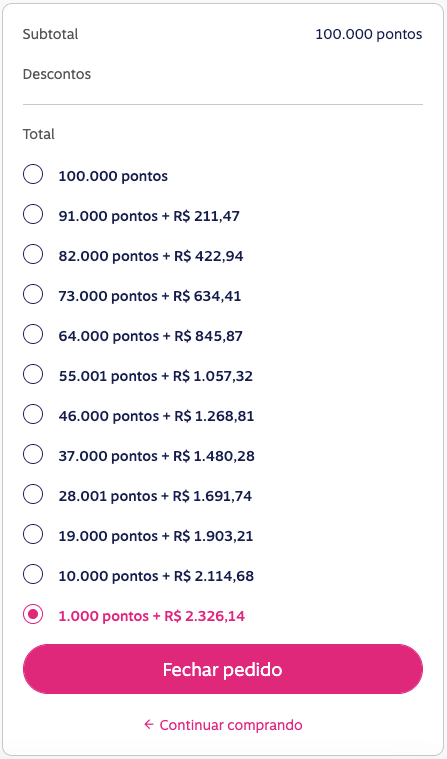Choose 91.000 pontos + R$ 211,47 option
Image resolution: width=447 pixels, height=759 pixels.
tap(33, 214)
